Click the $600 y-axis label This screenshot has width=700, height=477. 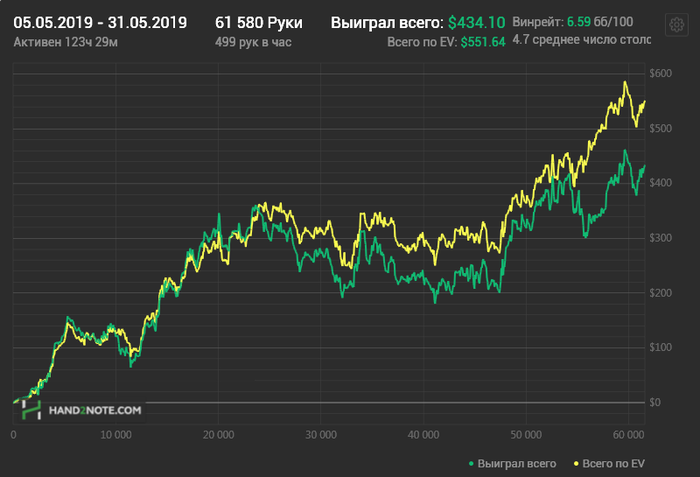[x=661, y=73]
